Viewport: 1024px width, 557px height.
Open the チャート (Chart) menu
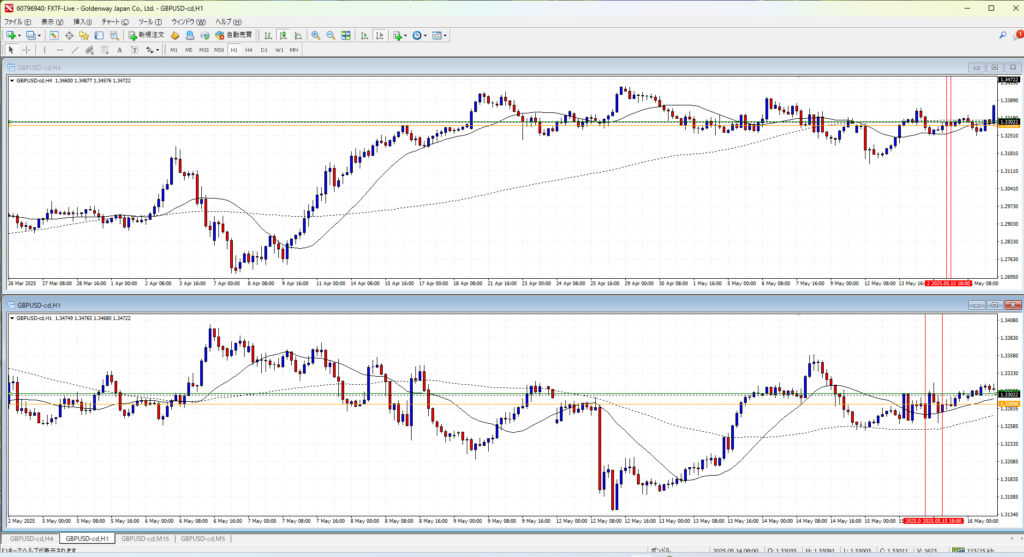(114, 21)
